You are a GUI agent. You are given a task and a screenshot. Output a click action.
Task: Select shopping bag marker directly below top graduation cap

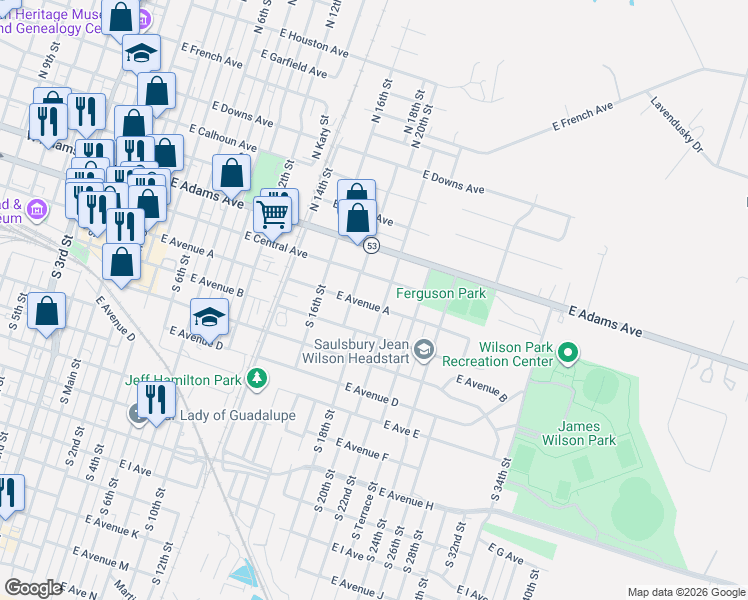[x=156, y=93]
